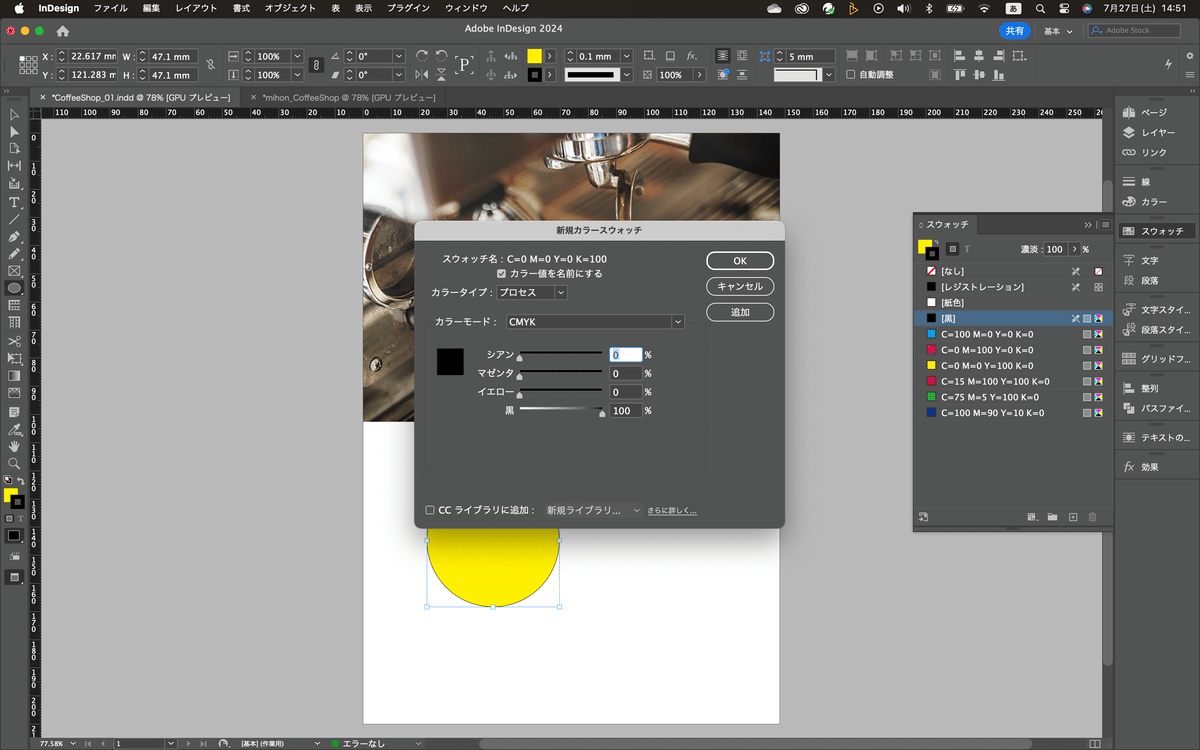Select the Scissors tool

click(14, 341)
